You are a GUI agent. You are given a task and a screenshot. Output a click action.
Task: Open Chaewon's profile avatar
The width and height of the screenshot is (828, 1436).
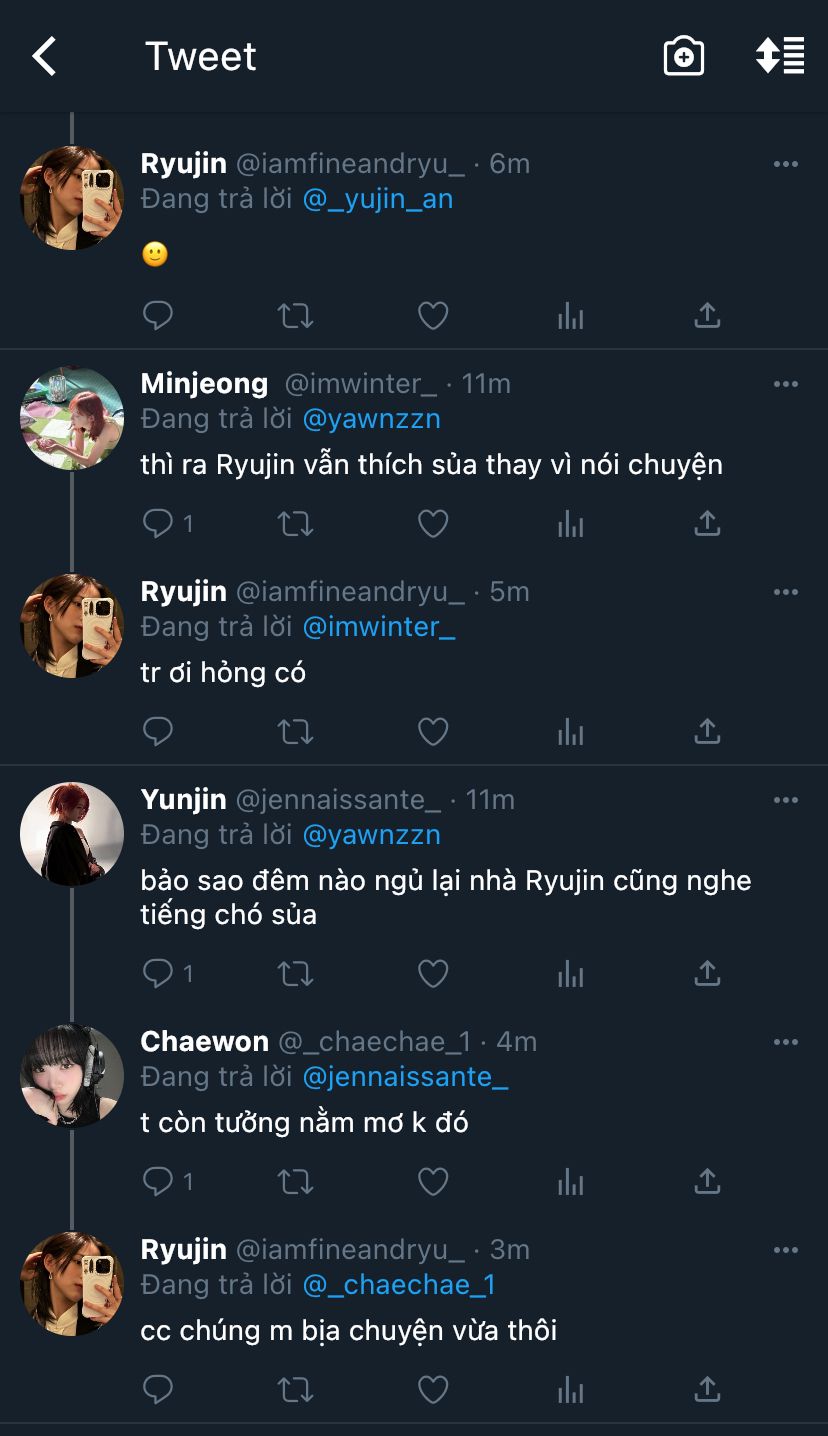point(72,1076)
